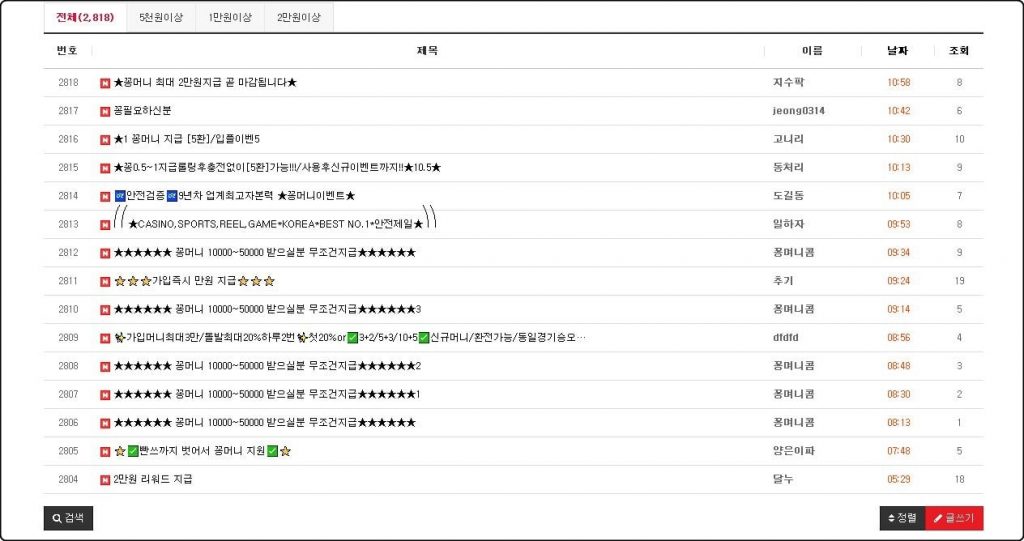
Task: Click the new-post icon beside post 2804
Action: tap(105, 480)
